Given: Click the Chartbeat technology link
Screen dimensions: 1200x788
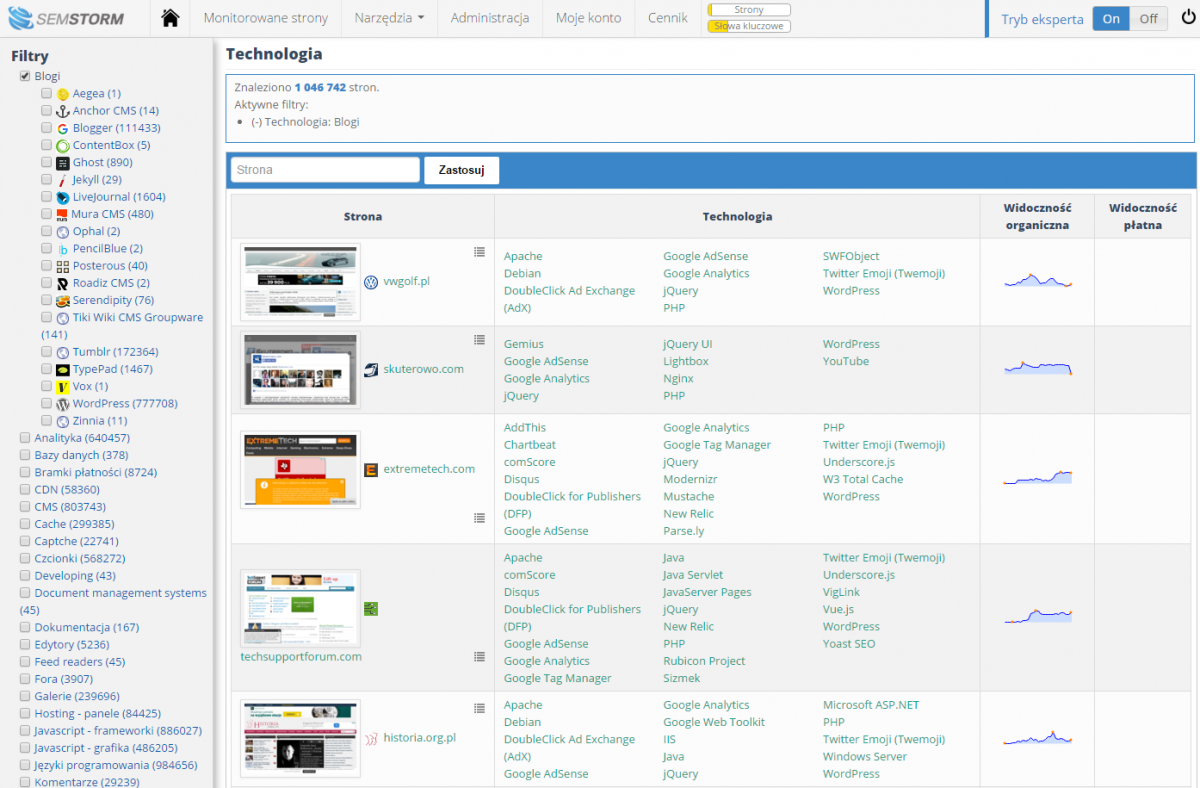Looking at the screenshot, I should tap(530, 445).
